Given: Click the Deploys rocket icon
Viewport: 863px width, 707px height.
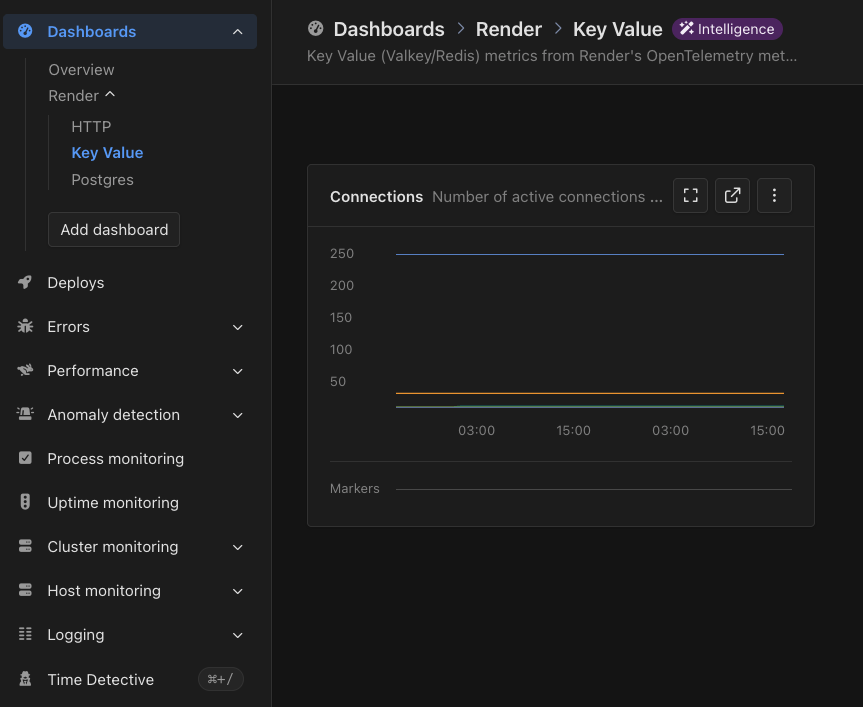Looking at the screenshot, I should [x=25, y=282].
